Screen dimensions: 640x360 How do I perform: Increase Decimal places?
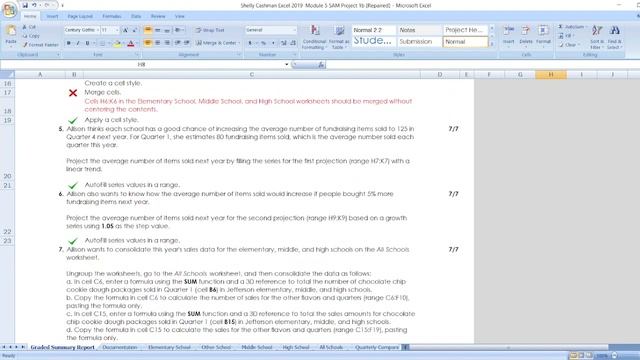pyautogui.click(x=284, y=43)
